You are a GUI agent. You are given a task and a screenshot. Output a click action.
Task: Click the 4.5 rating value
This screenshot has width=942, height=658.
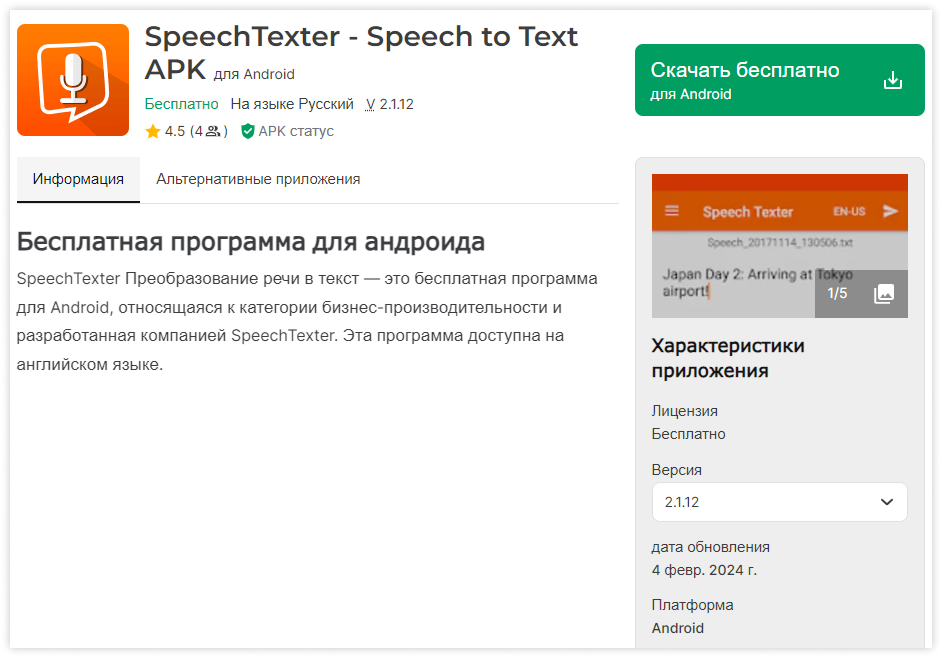point(175,131)
